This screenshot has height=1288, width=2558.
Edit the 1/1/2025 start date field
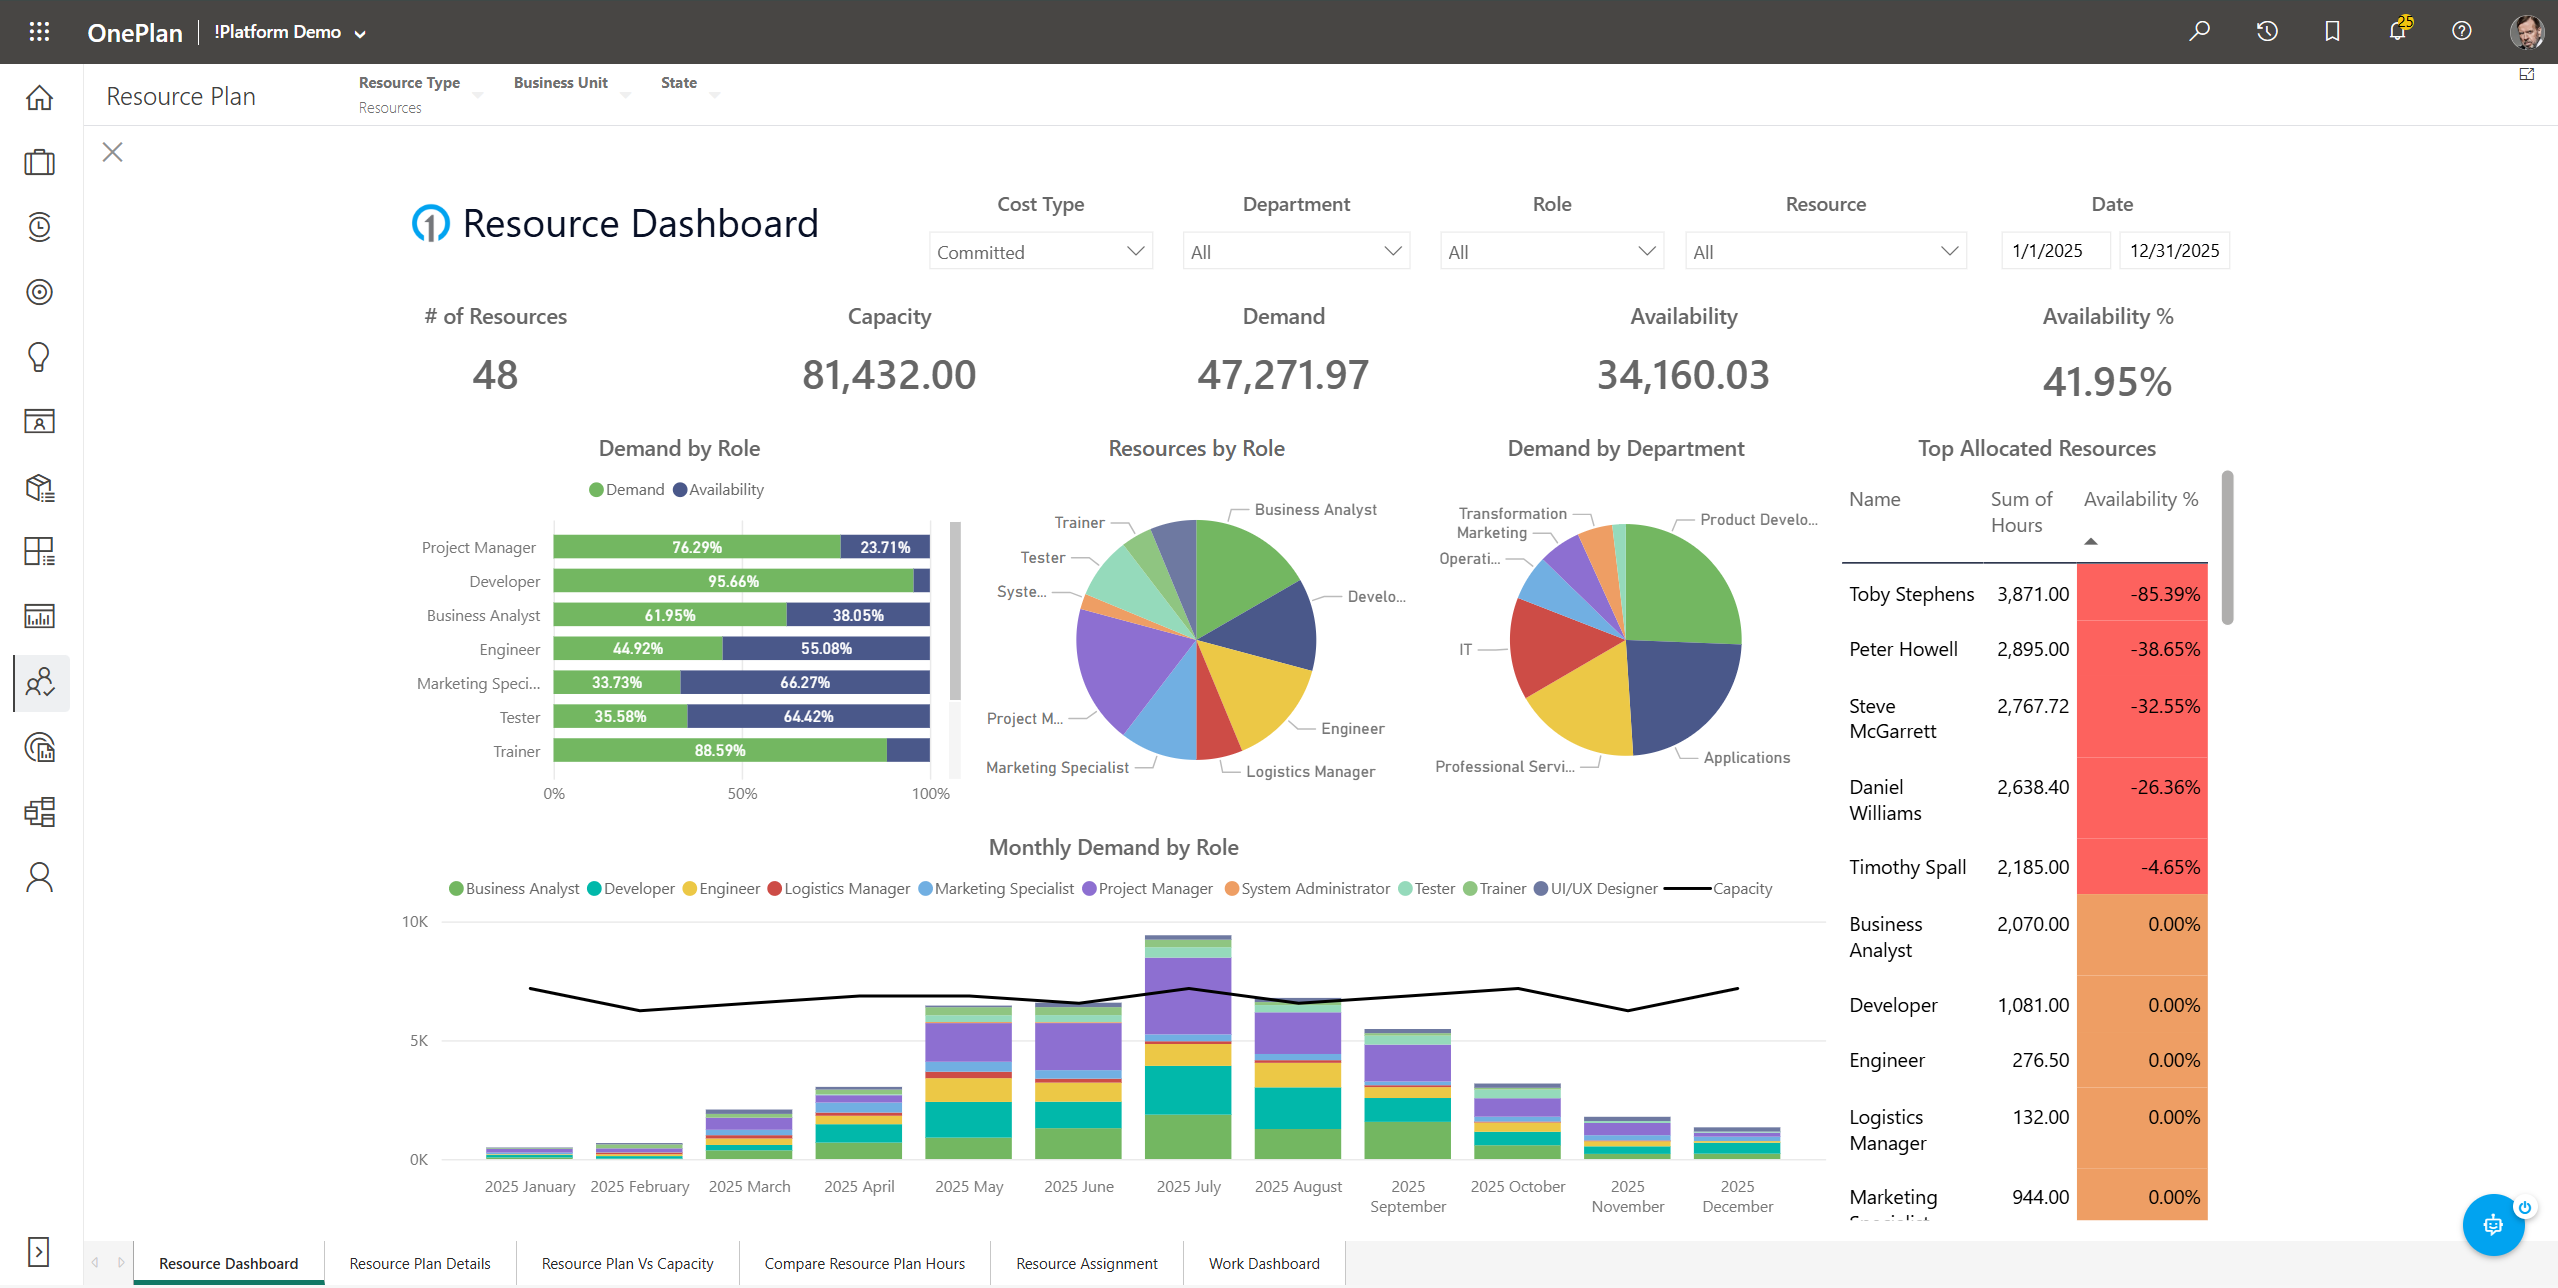click(x=2055, y=250)
